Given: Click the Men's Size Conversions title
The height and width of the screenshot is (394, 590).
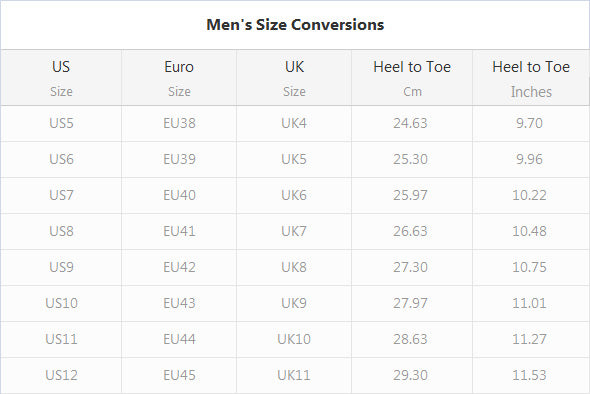Looking at the screenshot, I should (x=295, y=25).
